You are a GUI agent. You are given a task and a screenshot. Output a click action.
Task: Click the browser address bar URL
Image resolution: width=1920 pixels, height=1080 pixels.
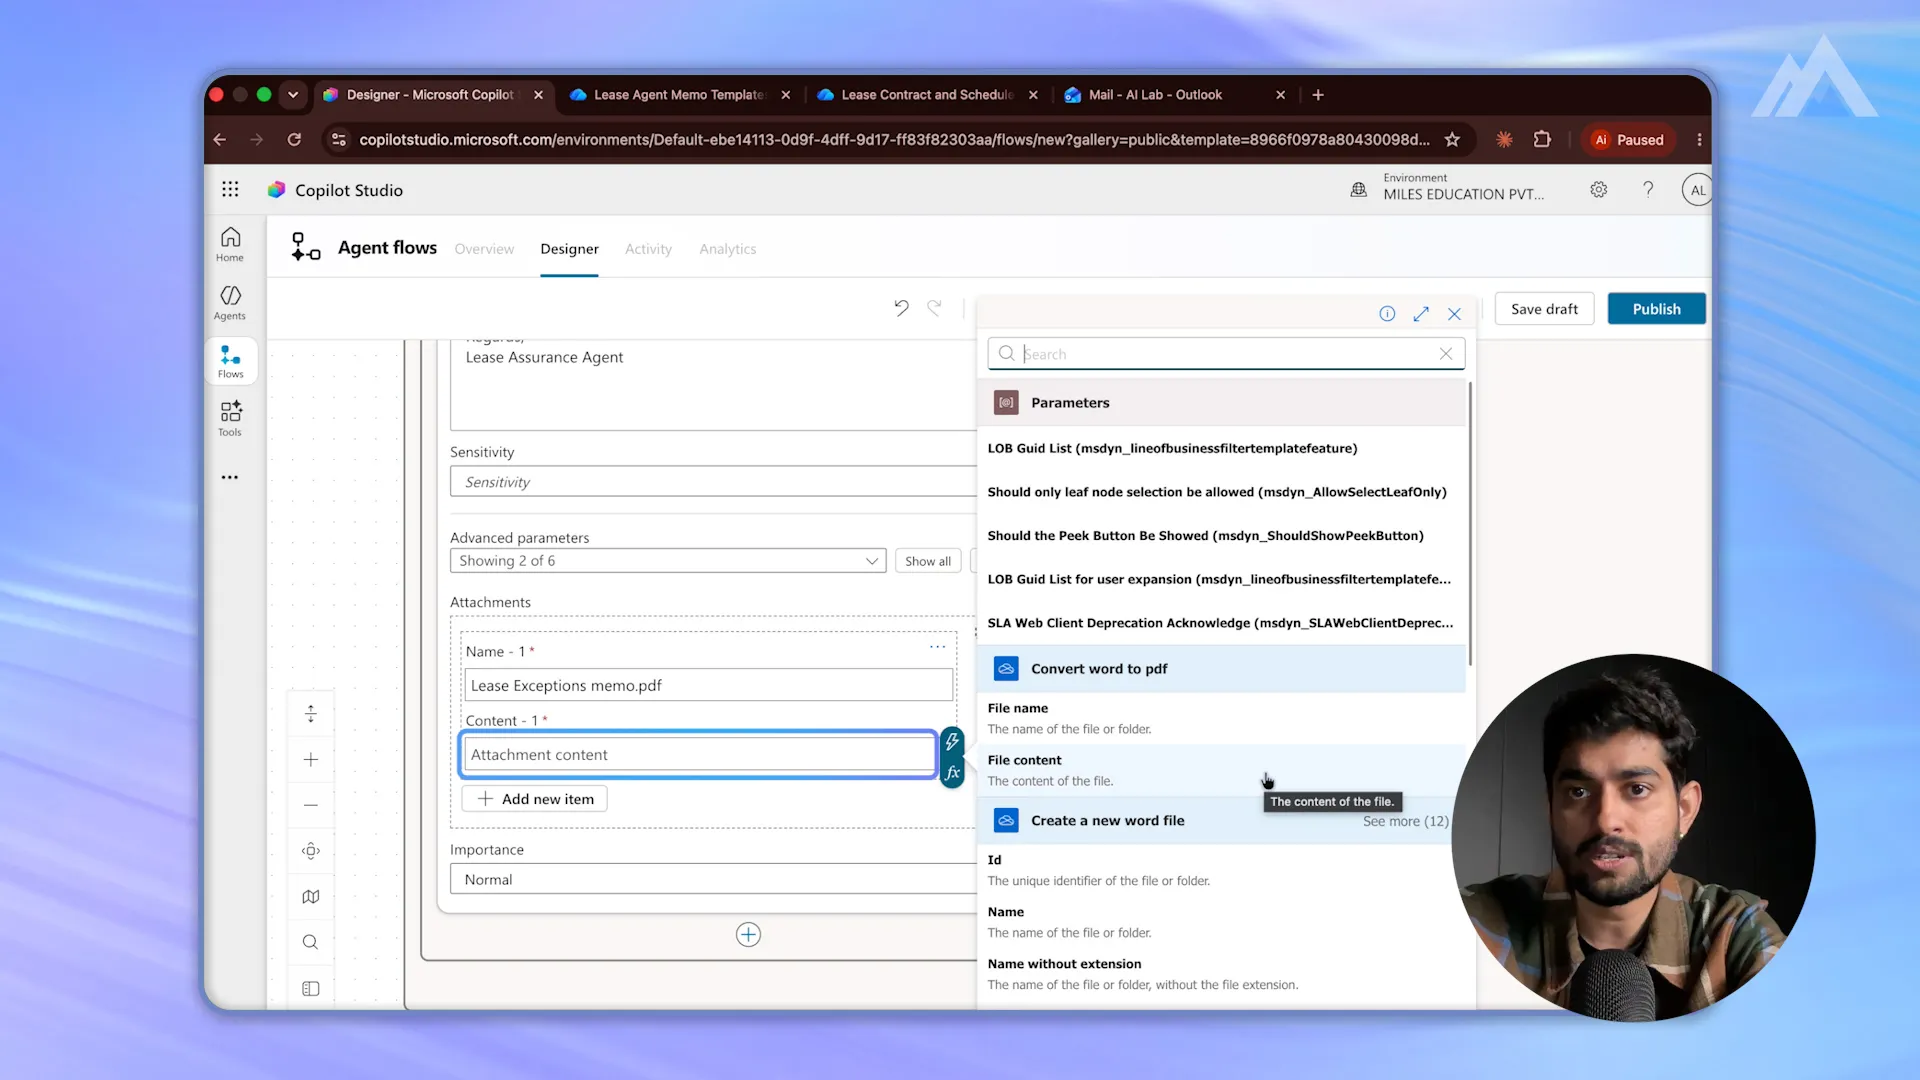point(894,140)
